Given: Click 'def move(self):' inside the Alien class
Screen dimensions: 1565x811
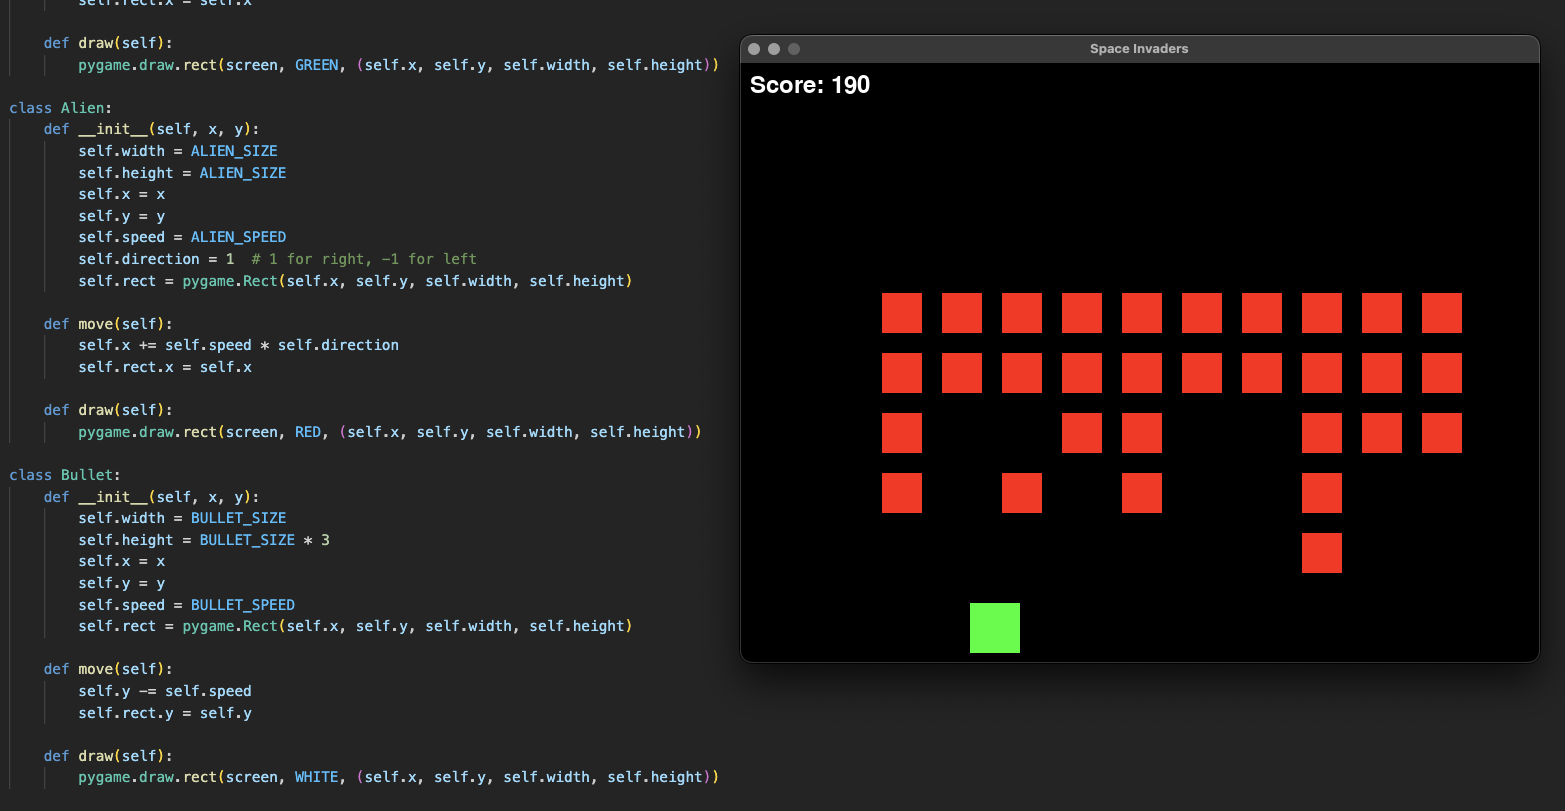Looking at the screenshot, I should pos(108,324).
